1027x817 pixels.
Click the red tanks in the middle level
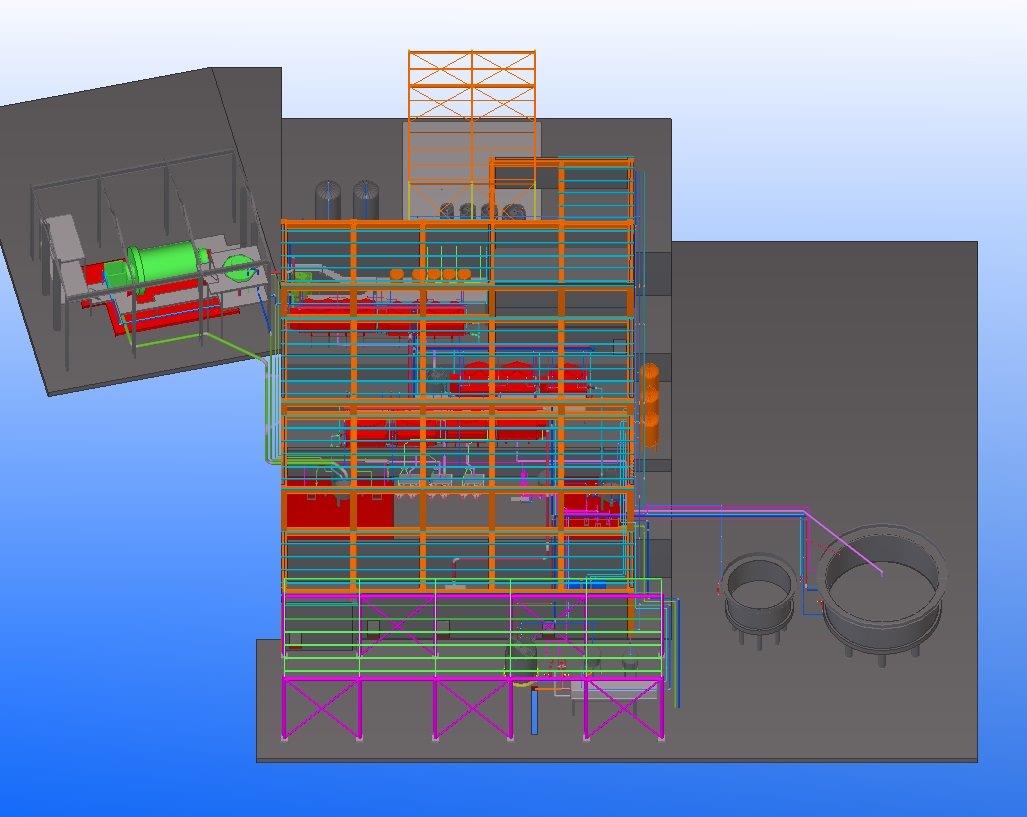click(515, 378)
